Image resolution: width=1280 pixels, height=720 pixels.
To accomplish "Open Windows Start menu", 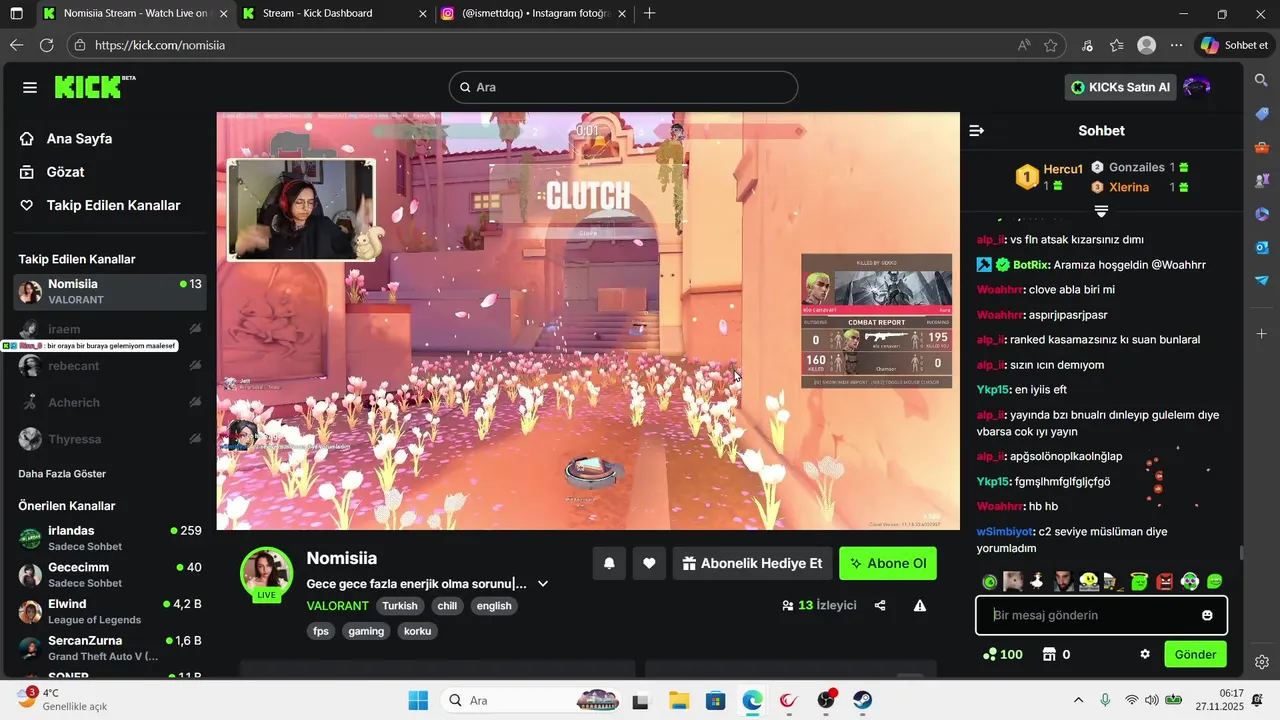I will point(418,700).
